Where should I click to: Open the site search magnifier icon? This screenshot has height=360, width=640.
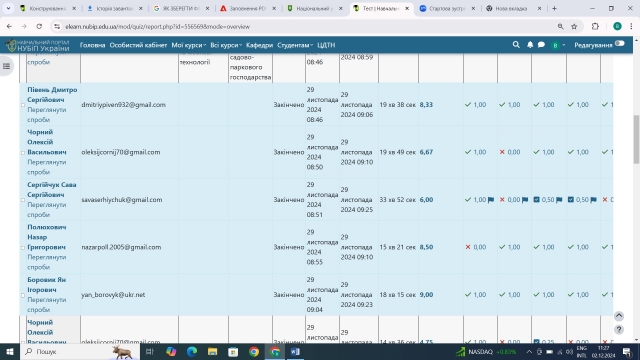pyautogui.click(x=516, y=45)
